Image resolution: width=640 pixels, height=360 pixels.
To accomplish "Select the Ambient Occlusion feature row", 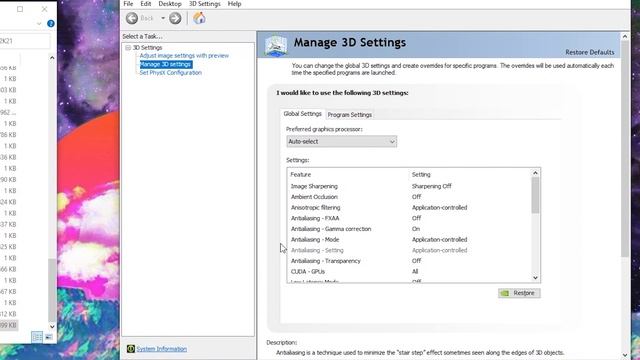I will tap(409, 197).
